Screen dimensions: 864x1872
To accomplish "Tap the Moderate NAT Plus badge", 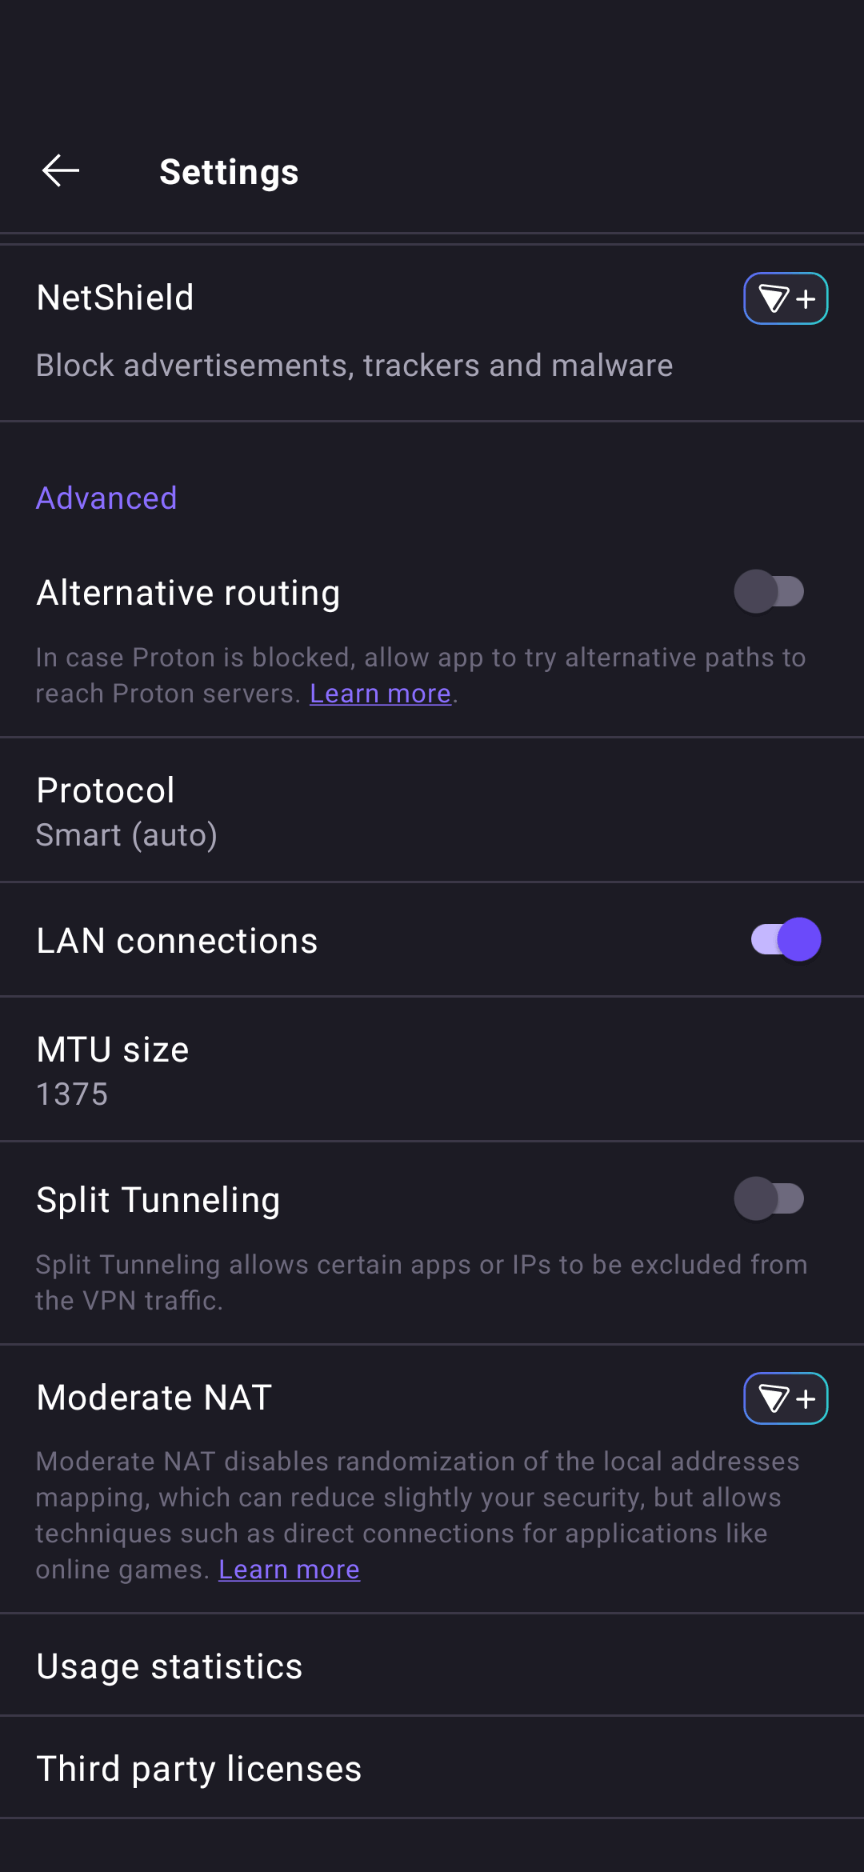I will click(785, 1398).
